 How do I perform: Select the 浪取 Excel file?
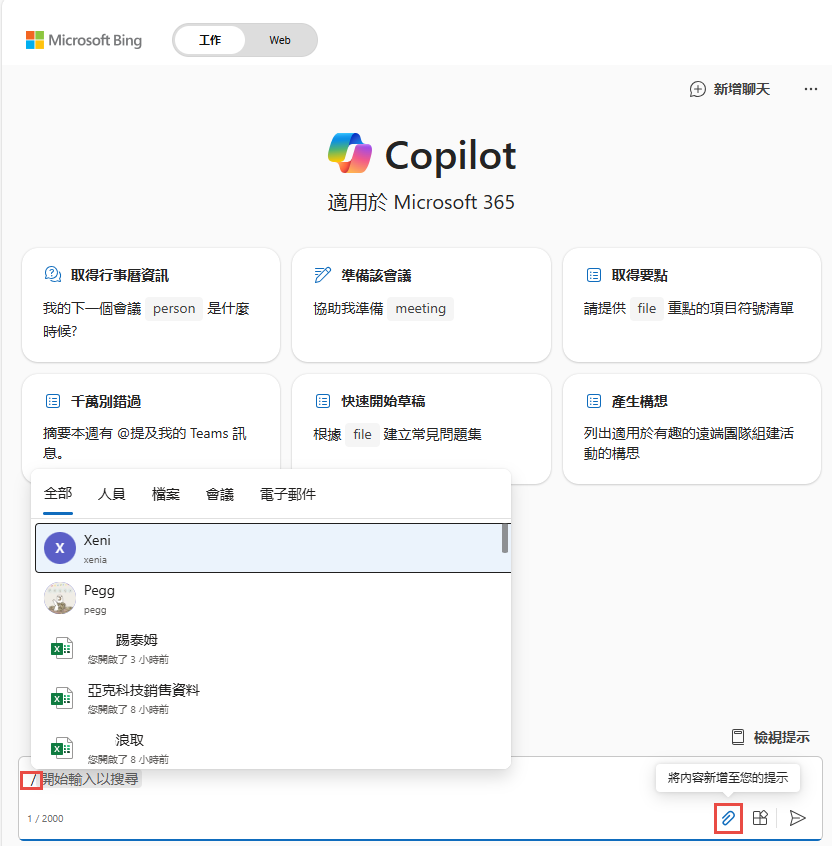[272, 748]
